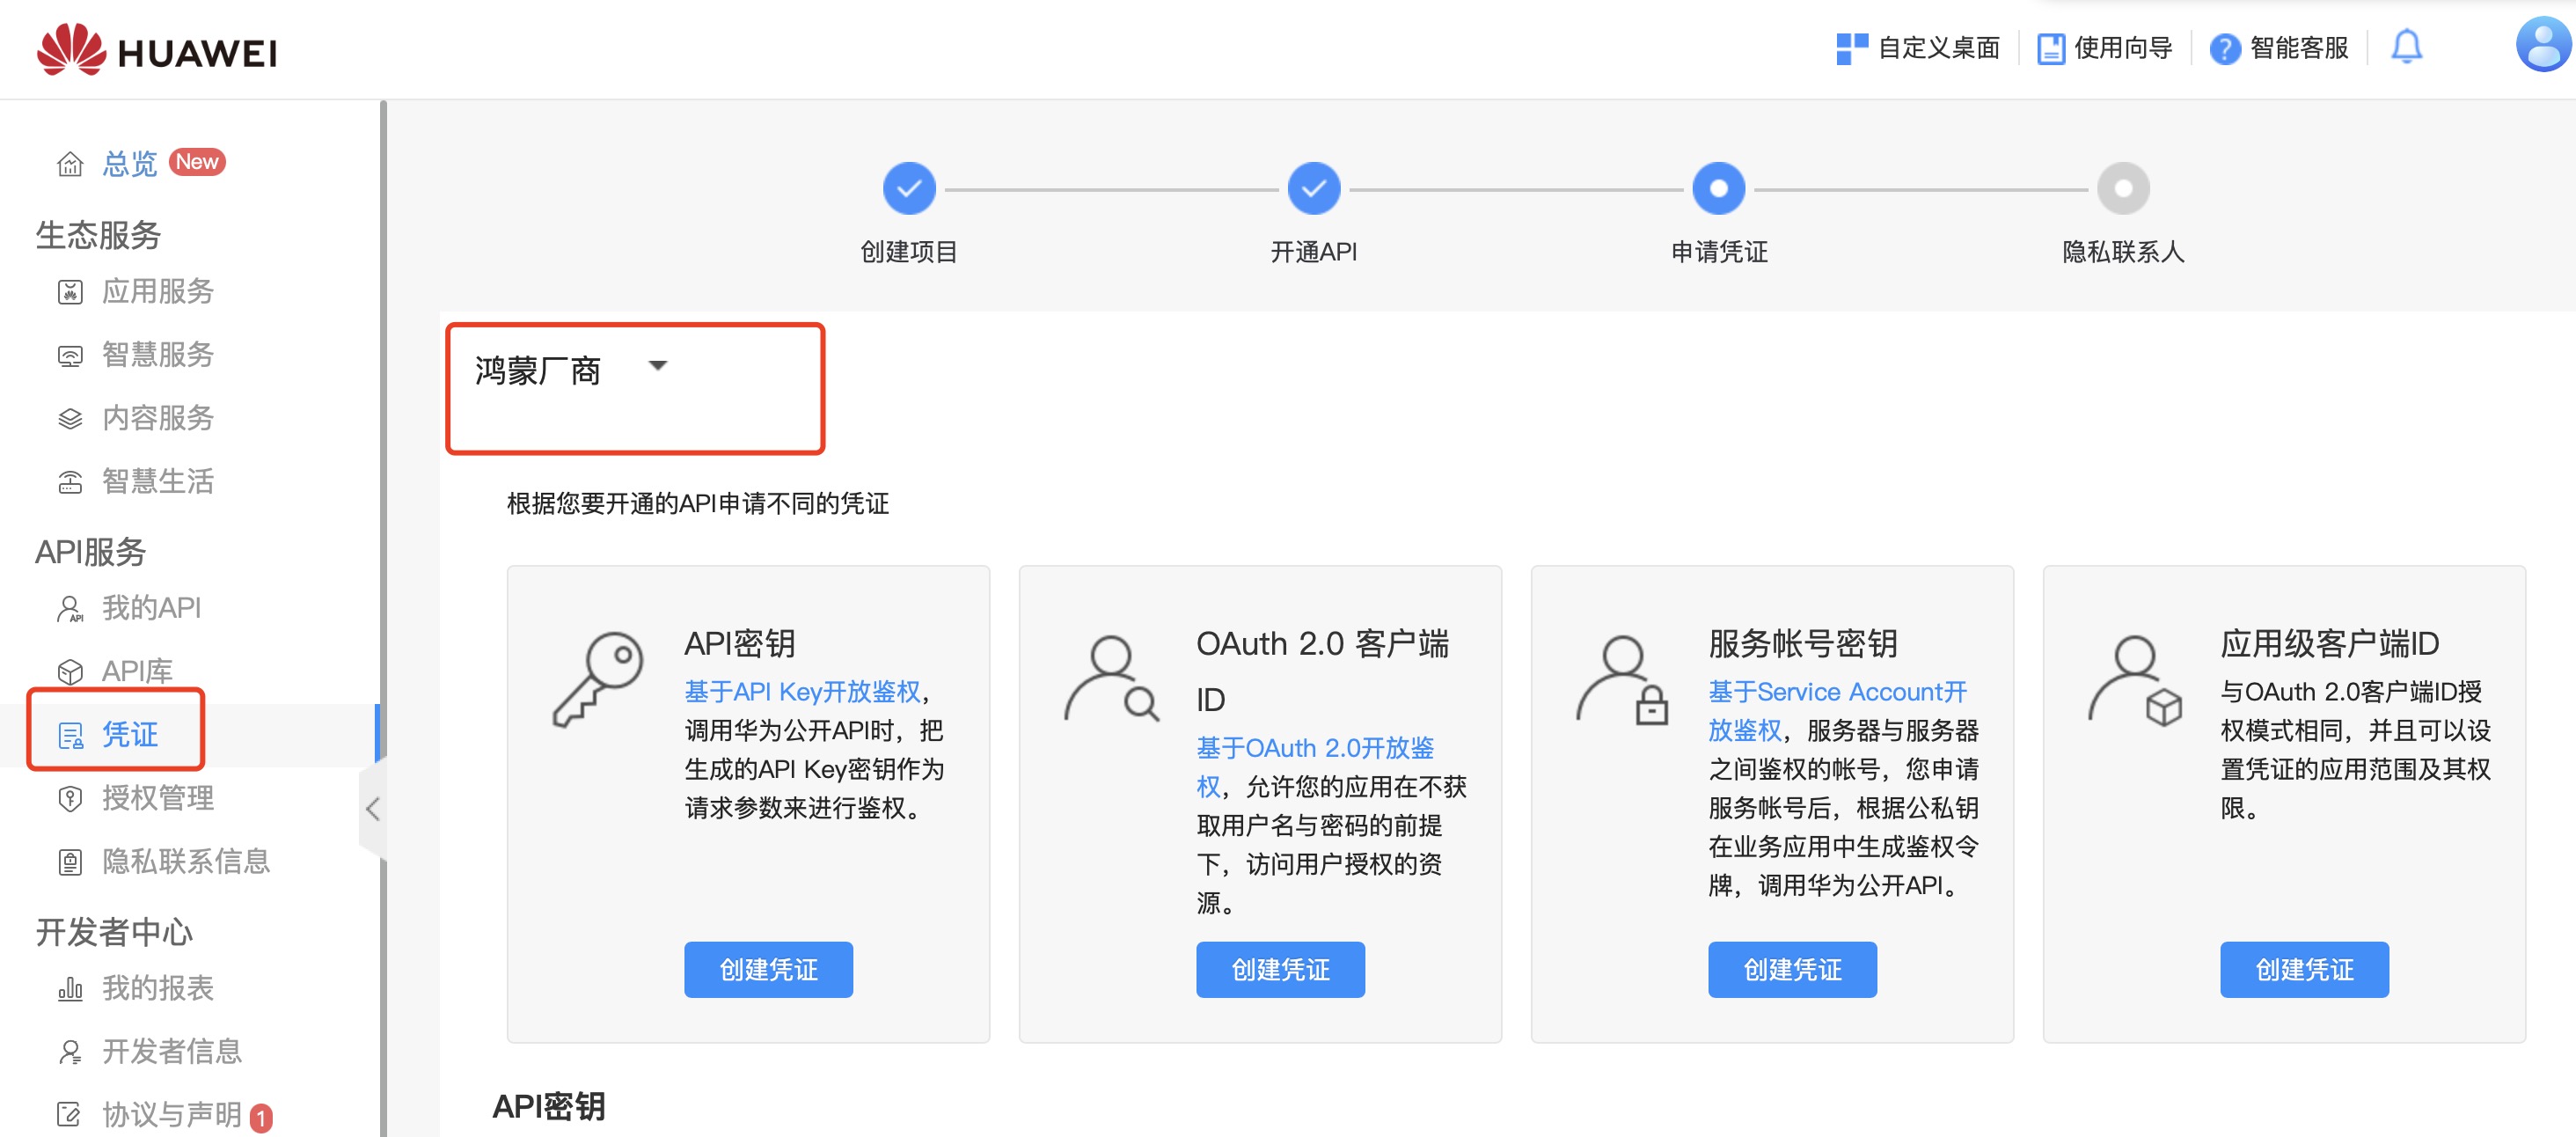Click the 开发者信息 person icon
Viewport: 2576px width, 1137px height.
(x=70, y=1051)
